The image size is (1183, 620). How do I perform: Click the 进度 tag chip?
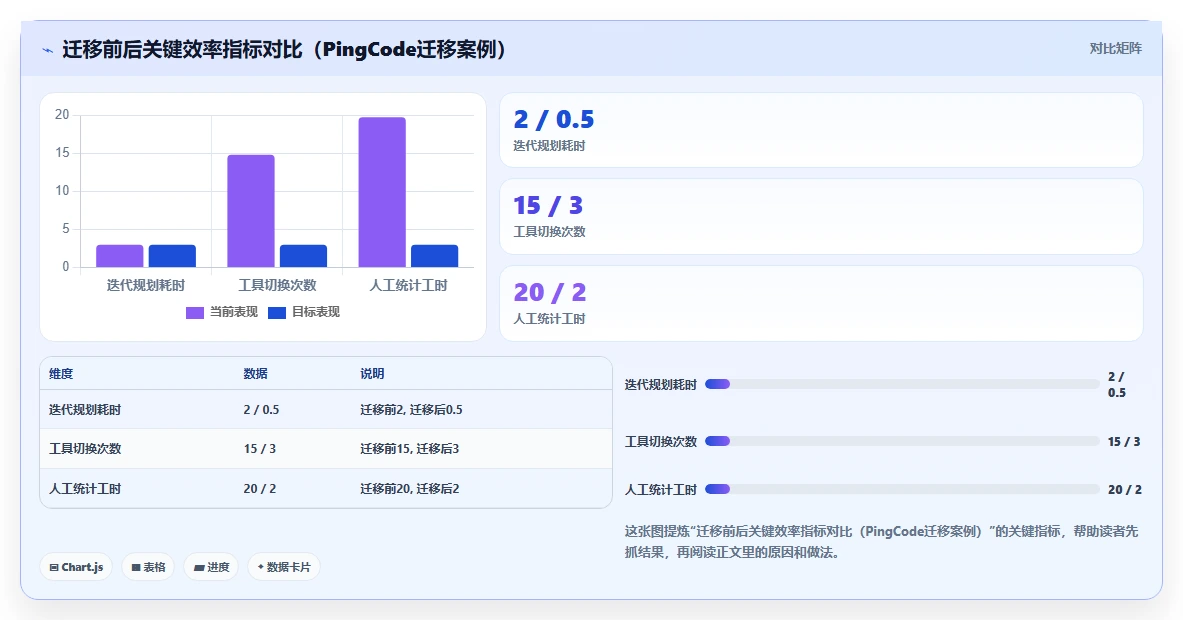tap(211, 567)
